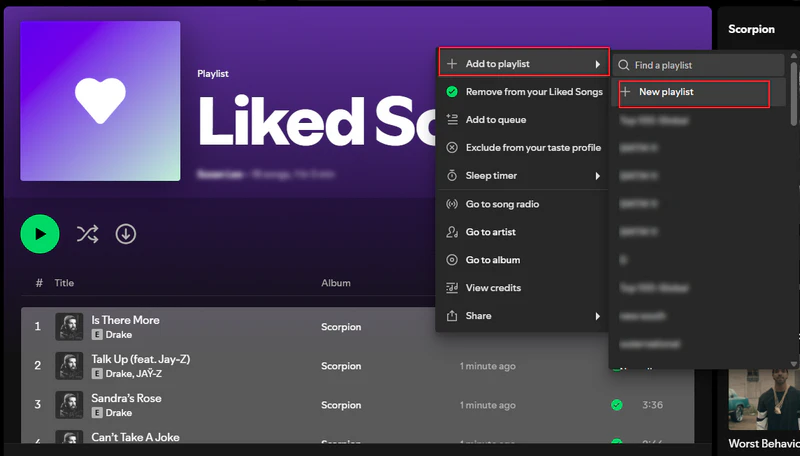Expand the Share submenu arrow

point(597,316)
